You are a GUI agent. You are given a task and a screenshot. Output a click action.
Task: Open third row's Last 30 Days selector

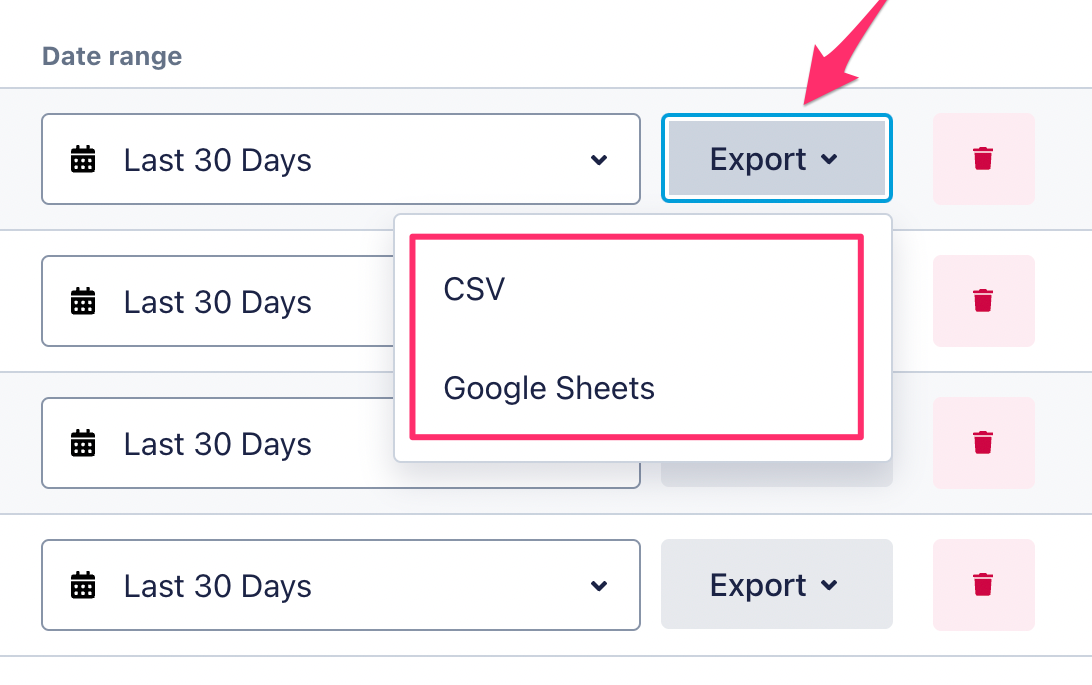coord(217,444)
